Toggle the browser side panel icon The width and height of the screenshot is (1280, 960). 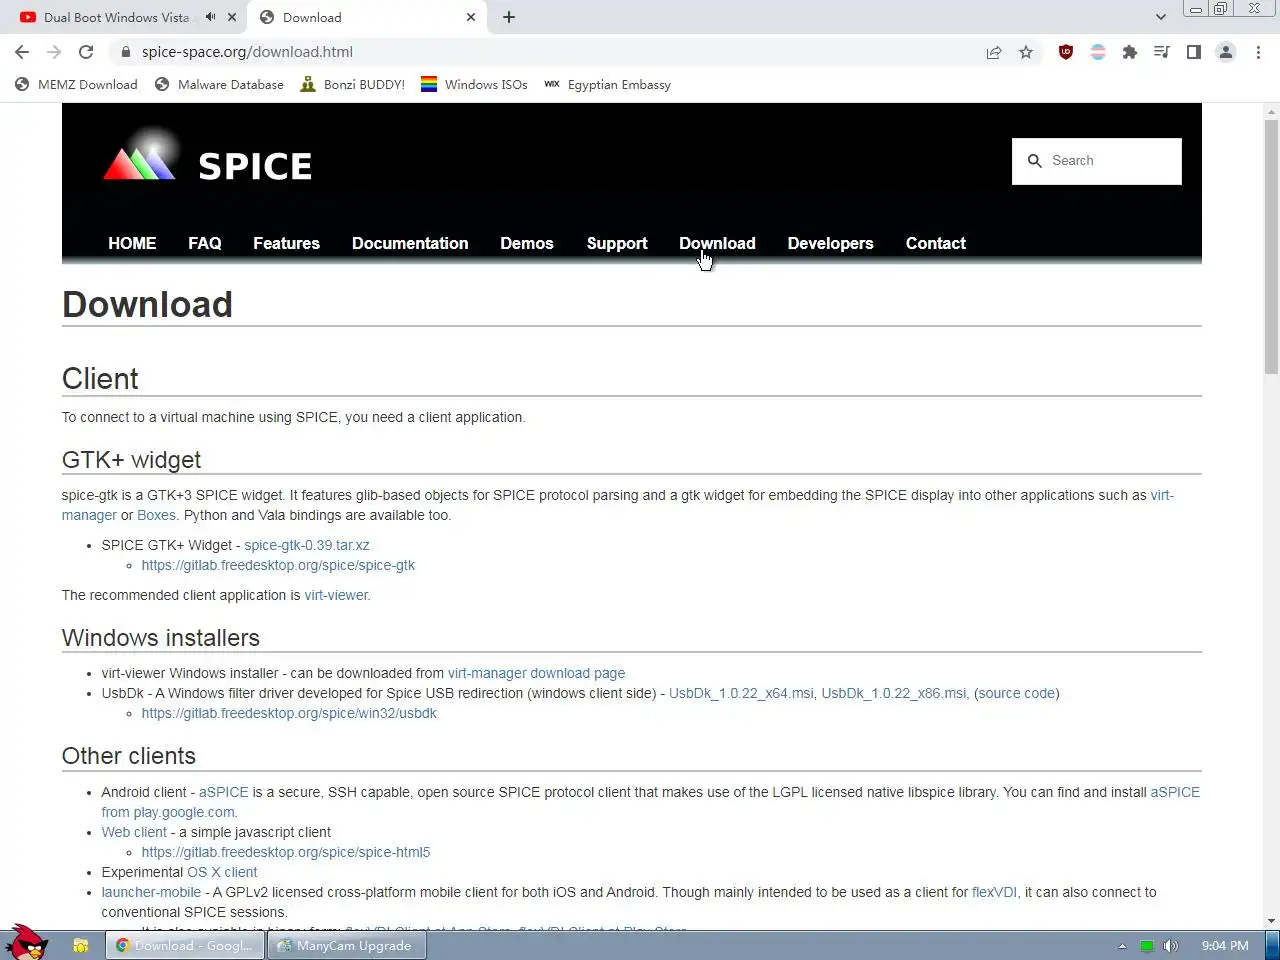(x=1194, y=52)
